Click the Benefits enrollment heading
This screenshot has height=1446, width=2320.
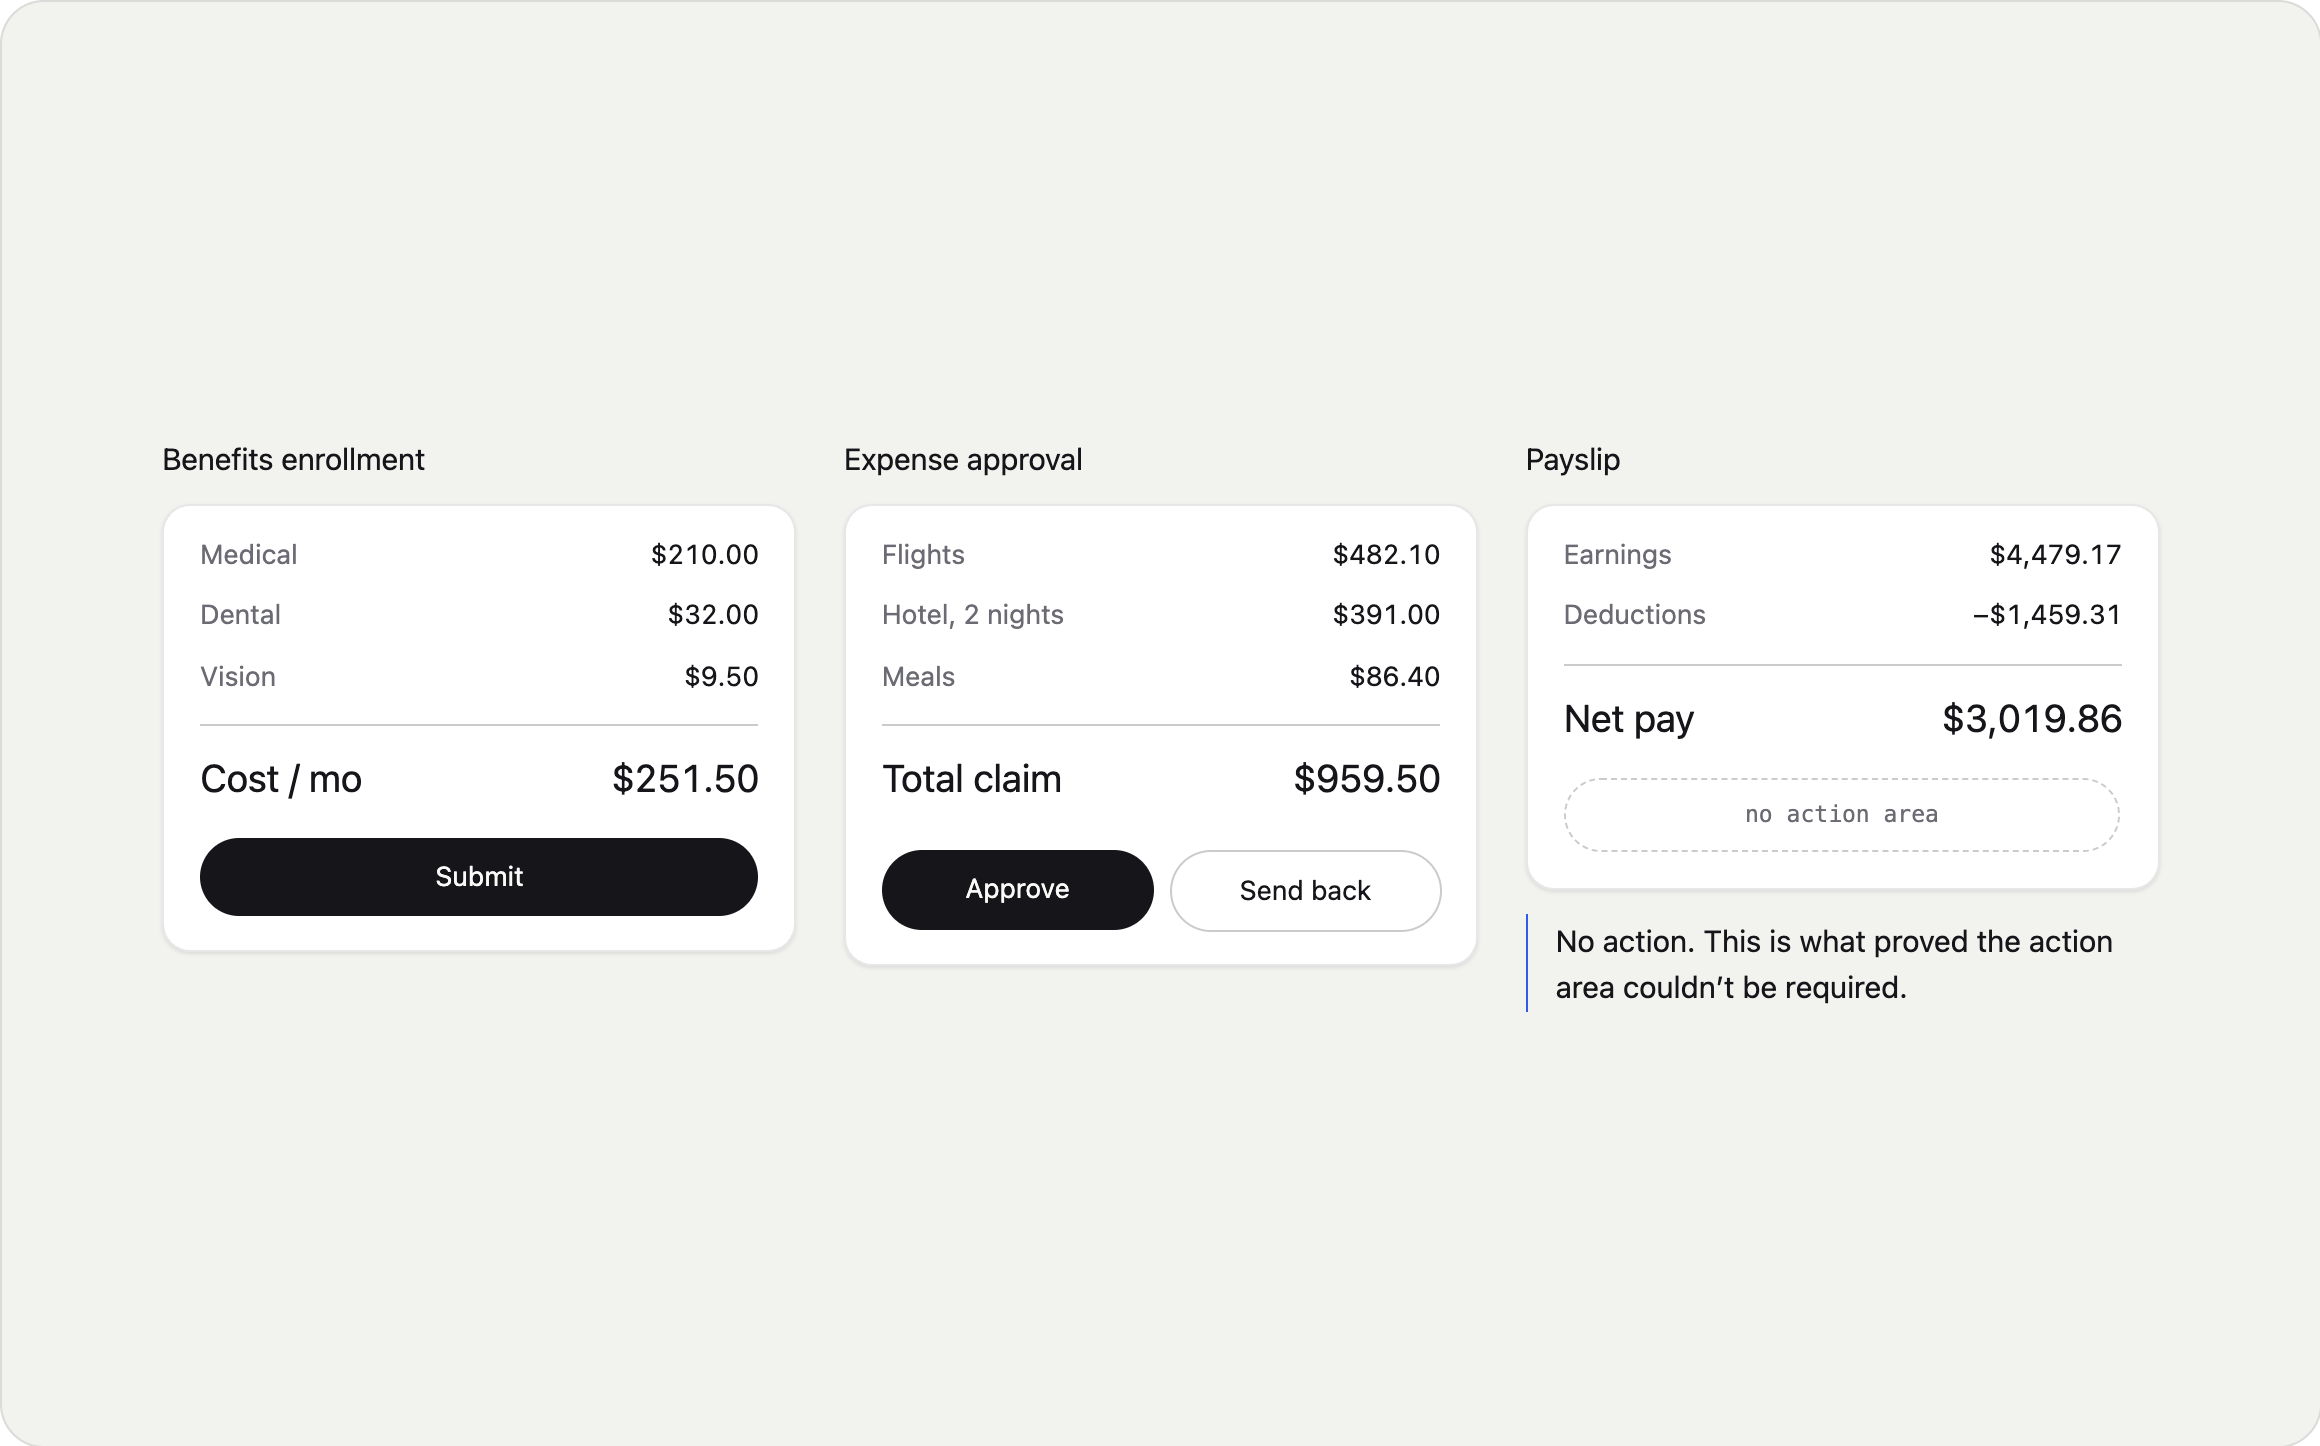[293, 460]
